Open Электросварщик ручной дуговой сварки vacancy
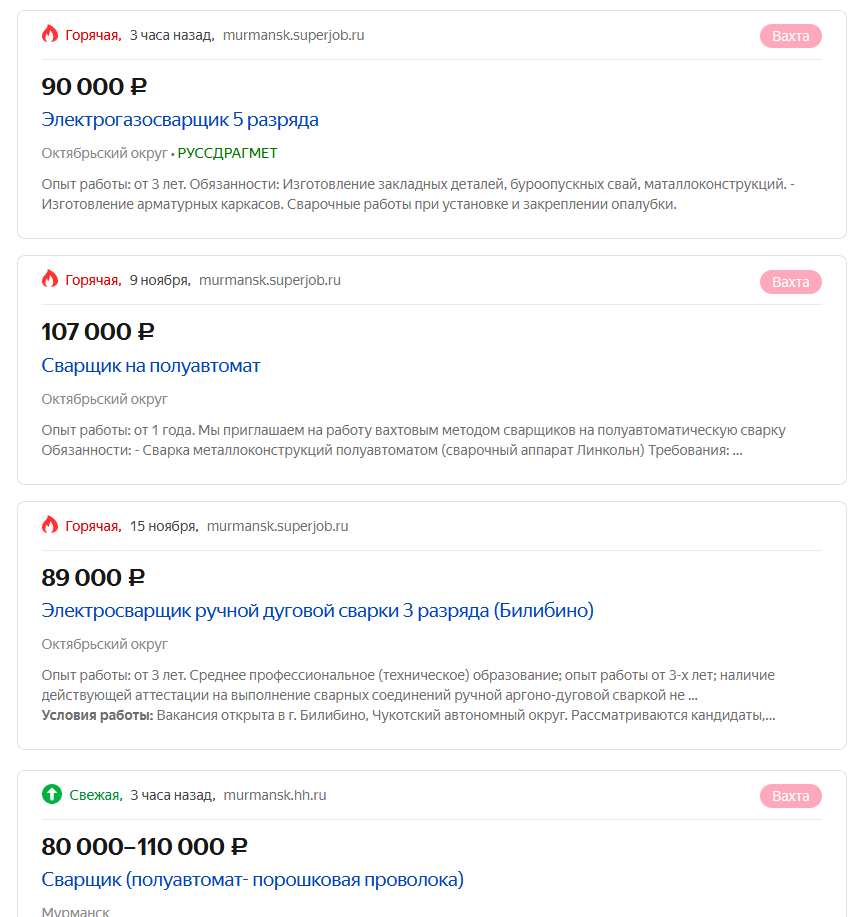Screen dimensions: 856x917 click(x=317, y=611)
